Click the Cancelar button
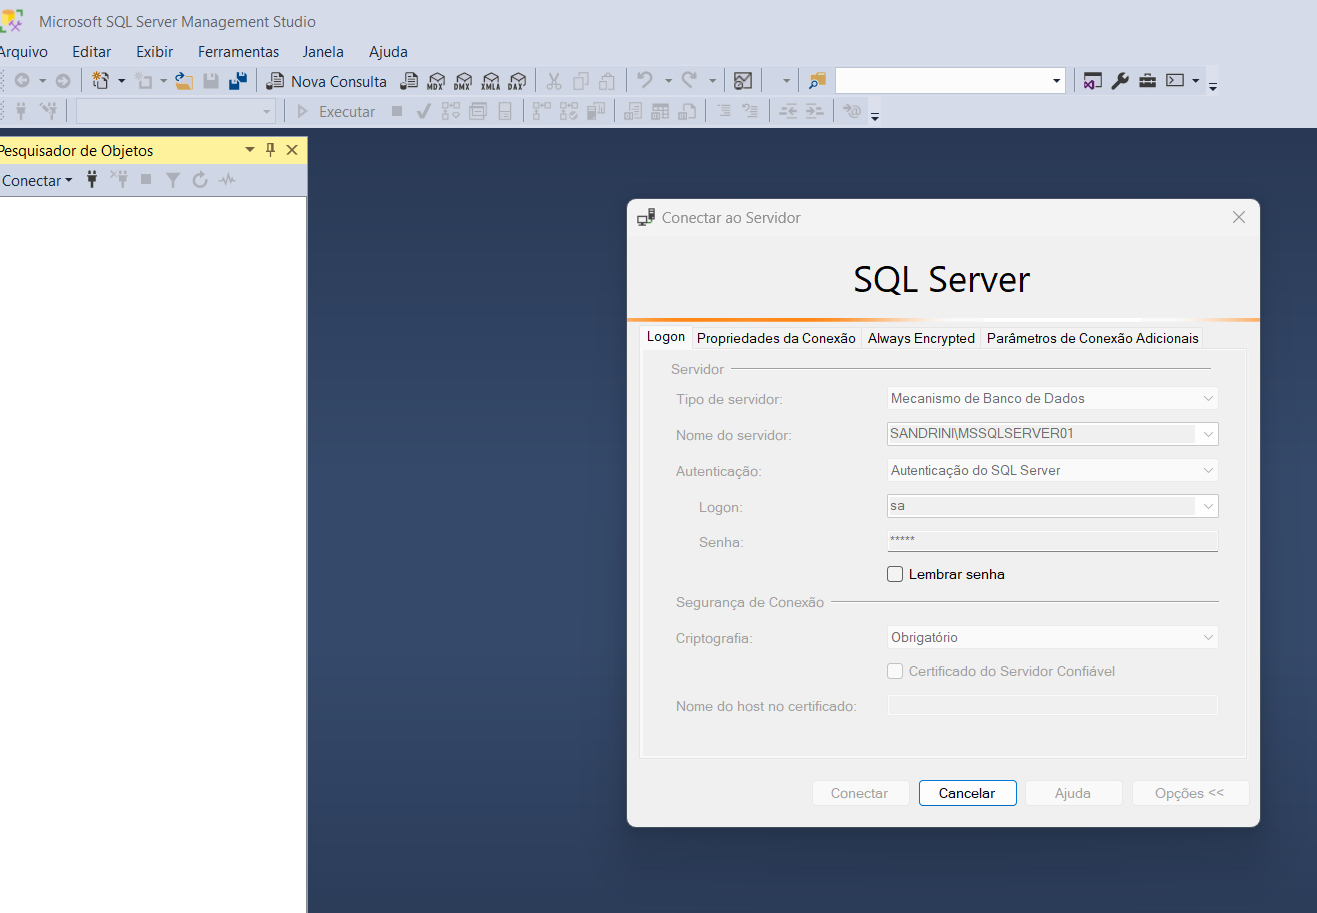Screen dimensions: 1317x913 pyautogui.click(x=967, y=793)
